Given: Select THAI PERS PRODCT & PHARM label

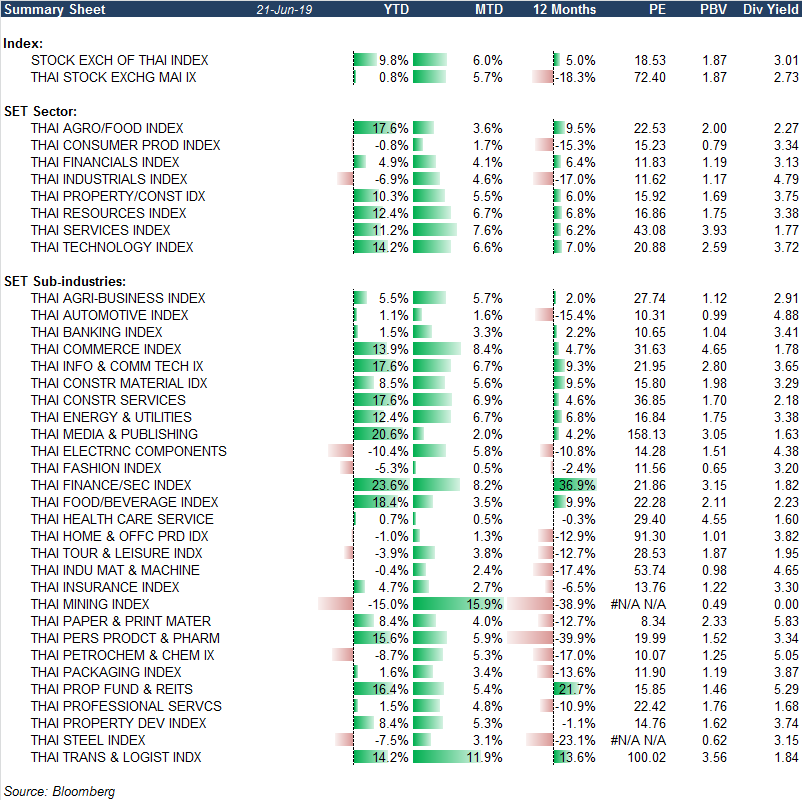Looking at the screenshot, I should tap(125, 638).
